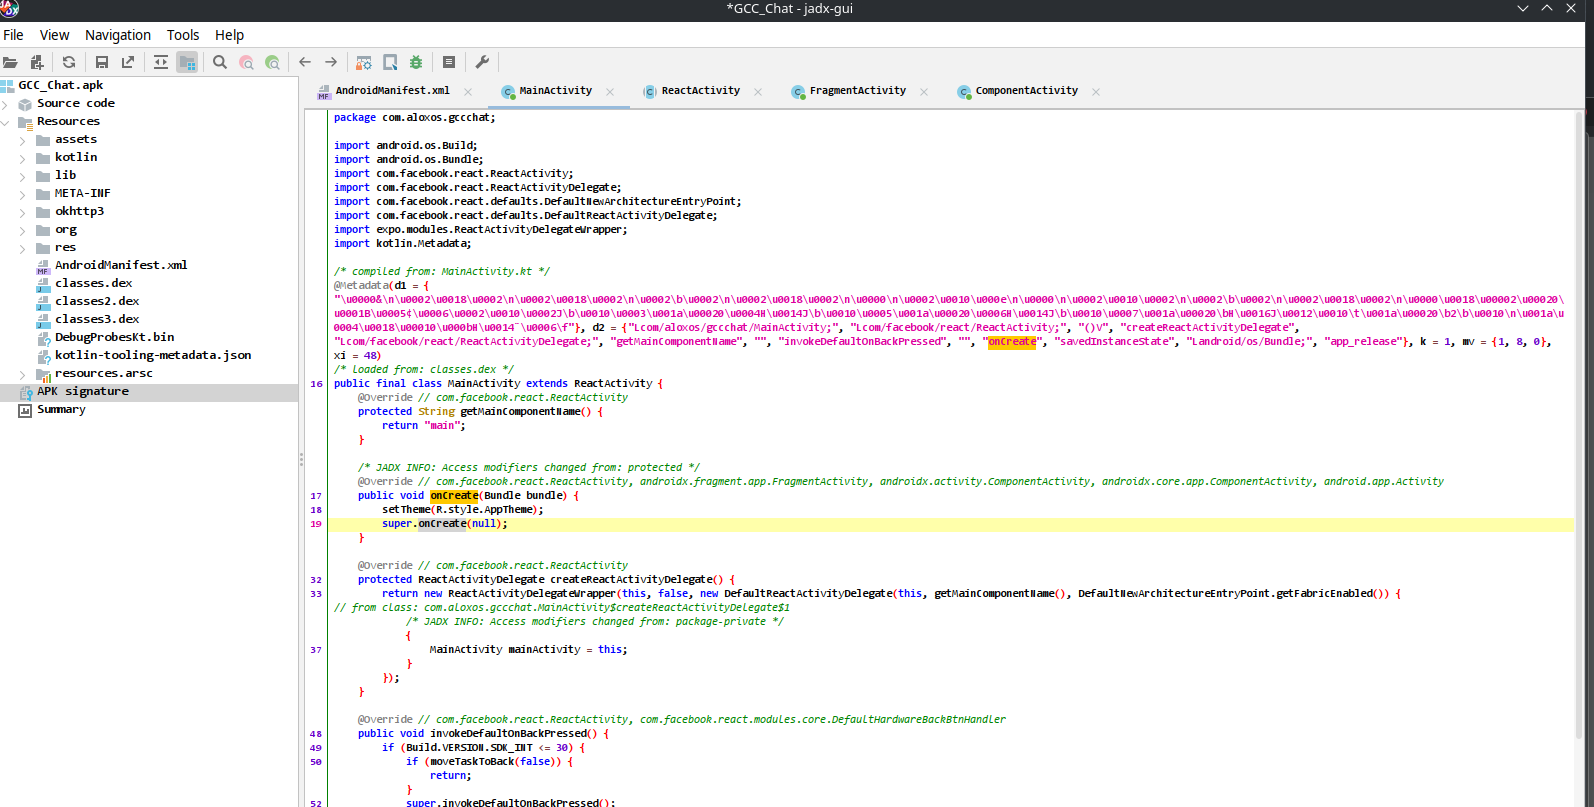The image size is (1594, 807).
Task: Select APK signature in tree
Action: coord(83,392)
